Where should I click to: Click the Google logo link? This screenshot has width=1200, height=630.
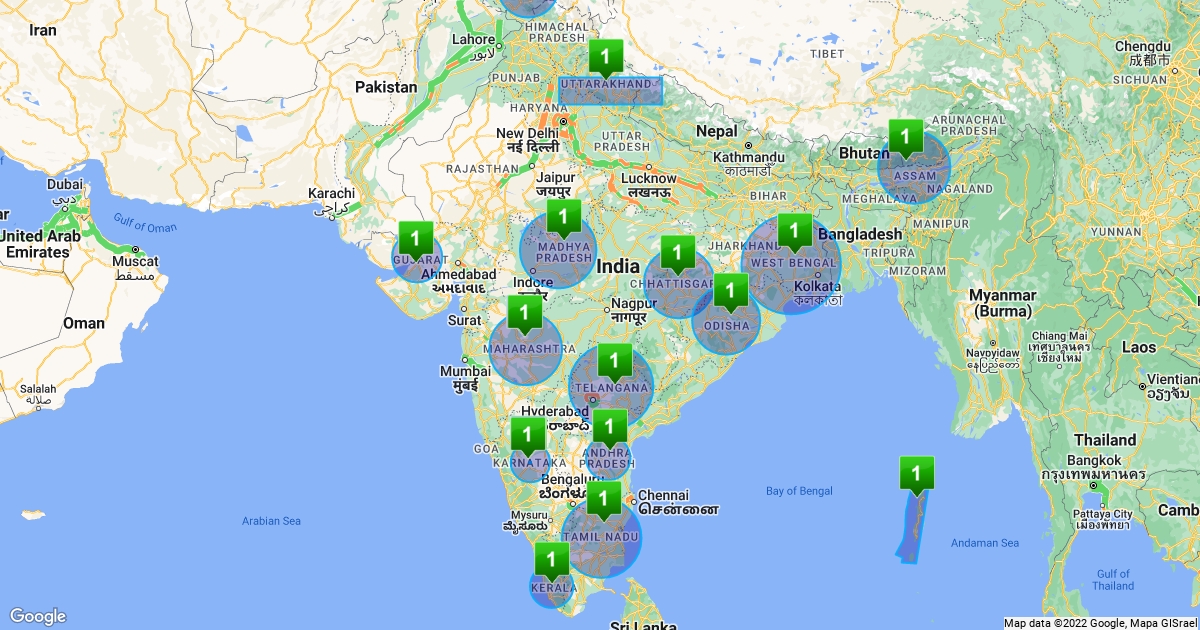38,616
